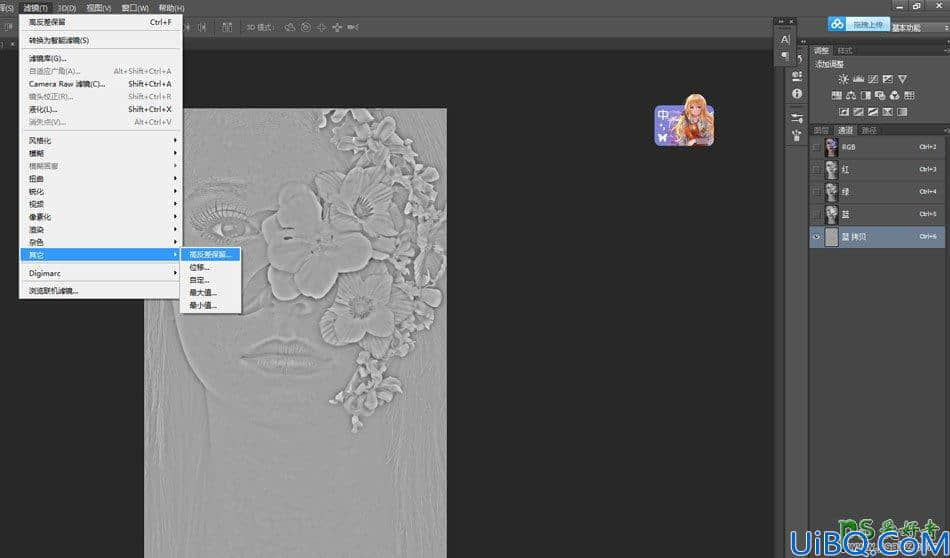Select the 3D pan mode icon
950x558 pixels.
321,27
